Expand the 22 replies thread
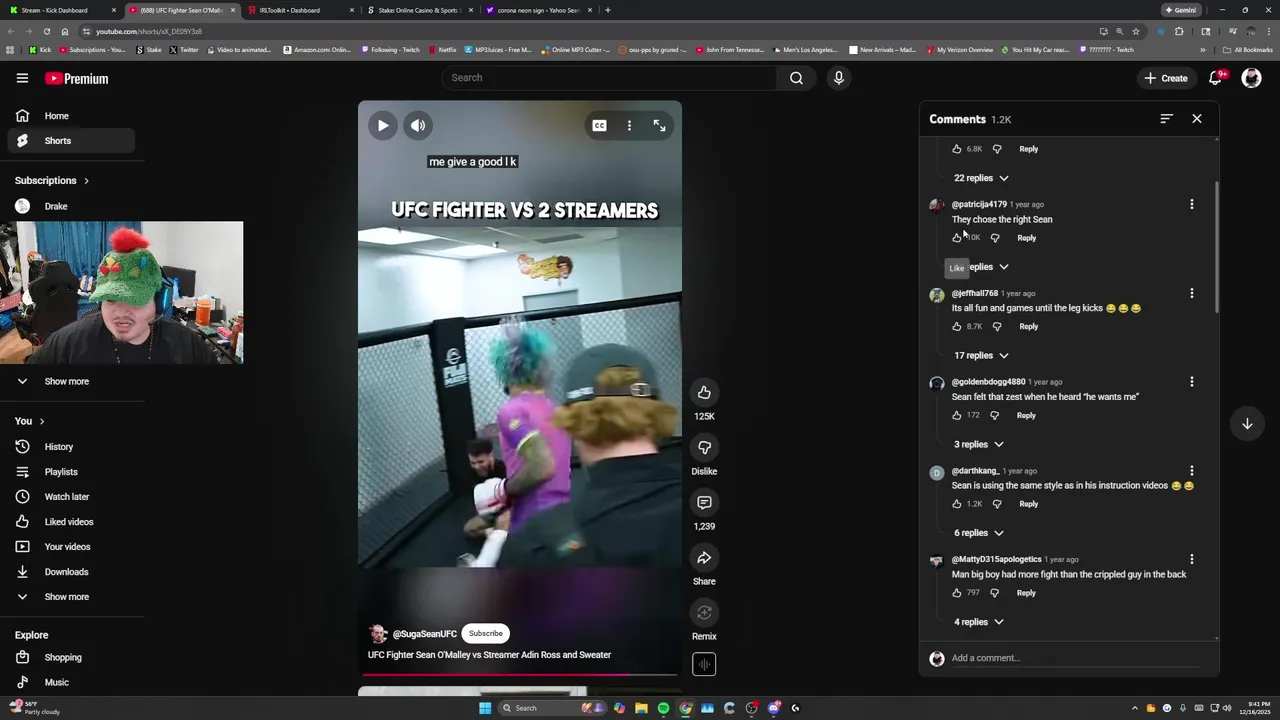This screenshot has height=720, width=1280. tap(981, 178)
